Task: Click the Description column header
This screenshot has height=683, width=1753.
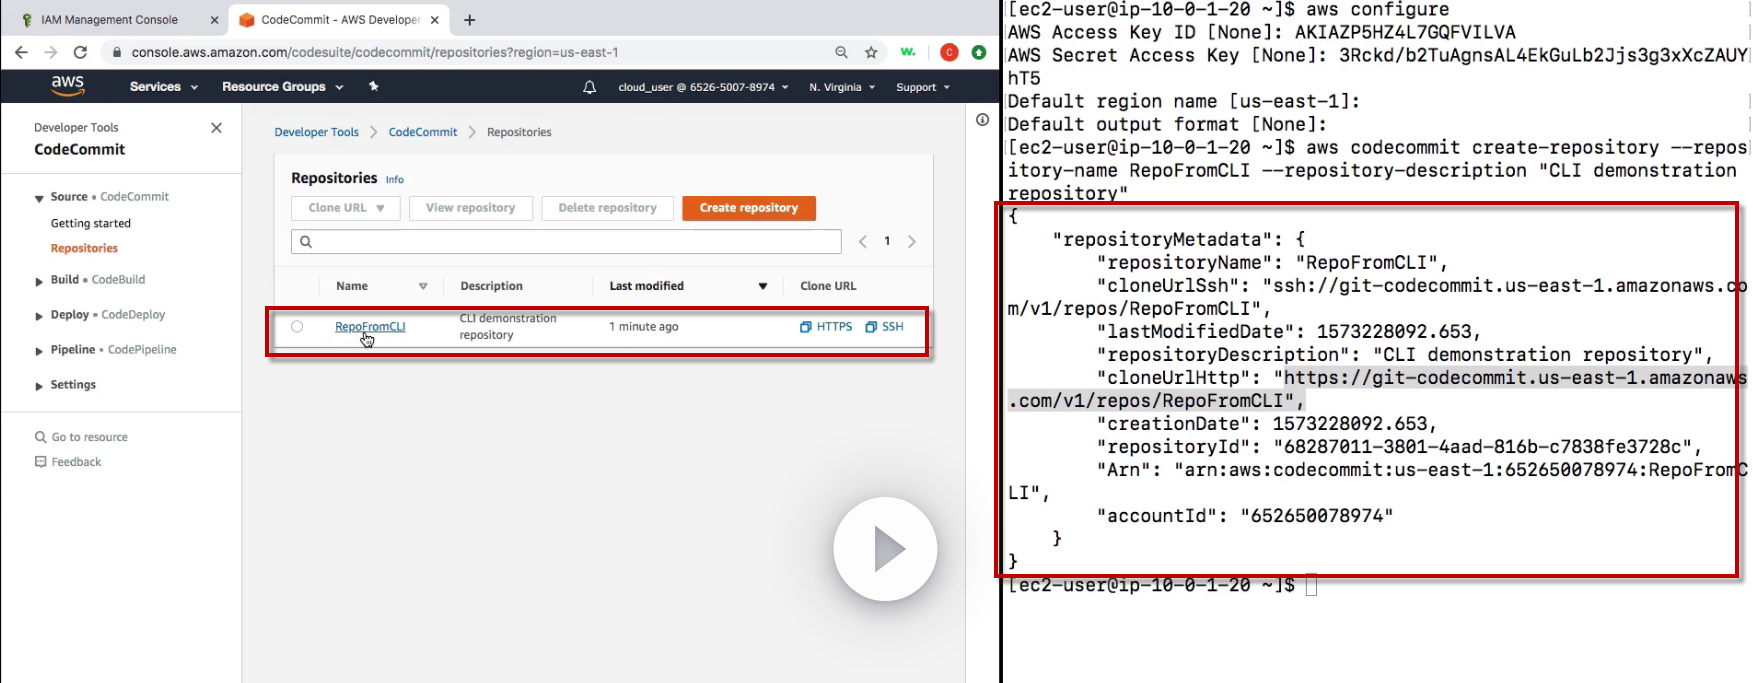Action: 491,286
